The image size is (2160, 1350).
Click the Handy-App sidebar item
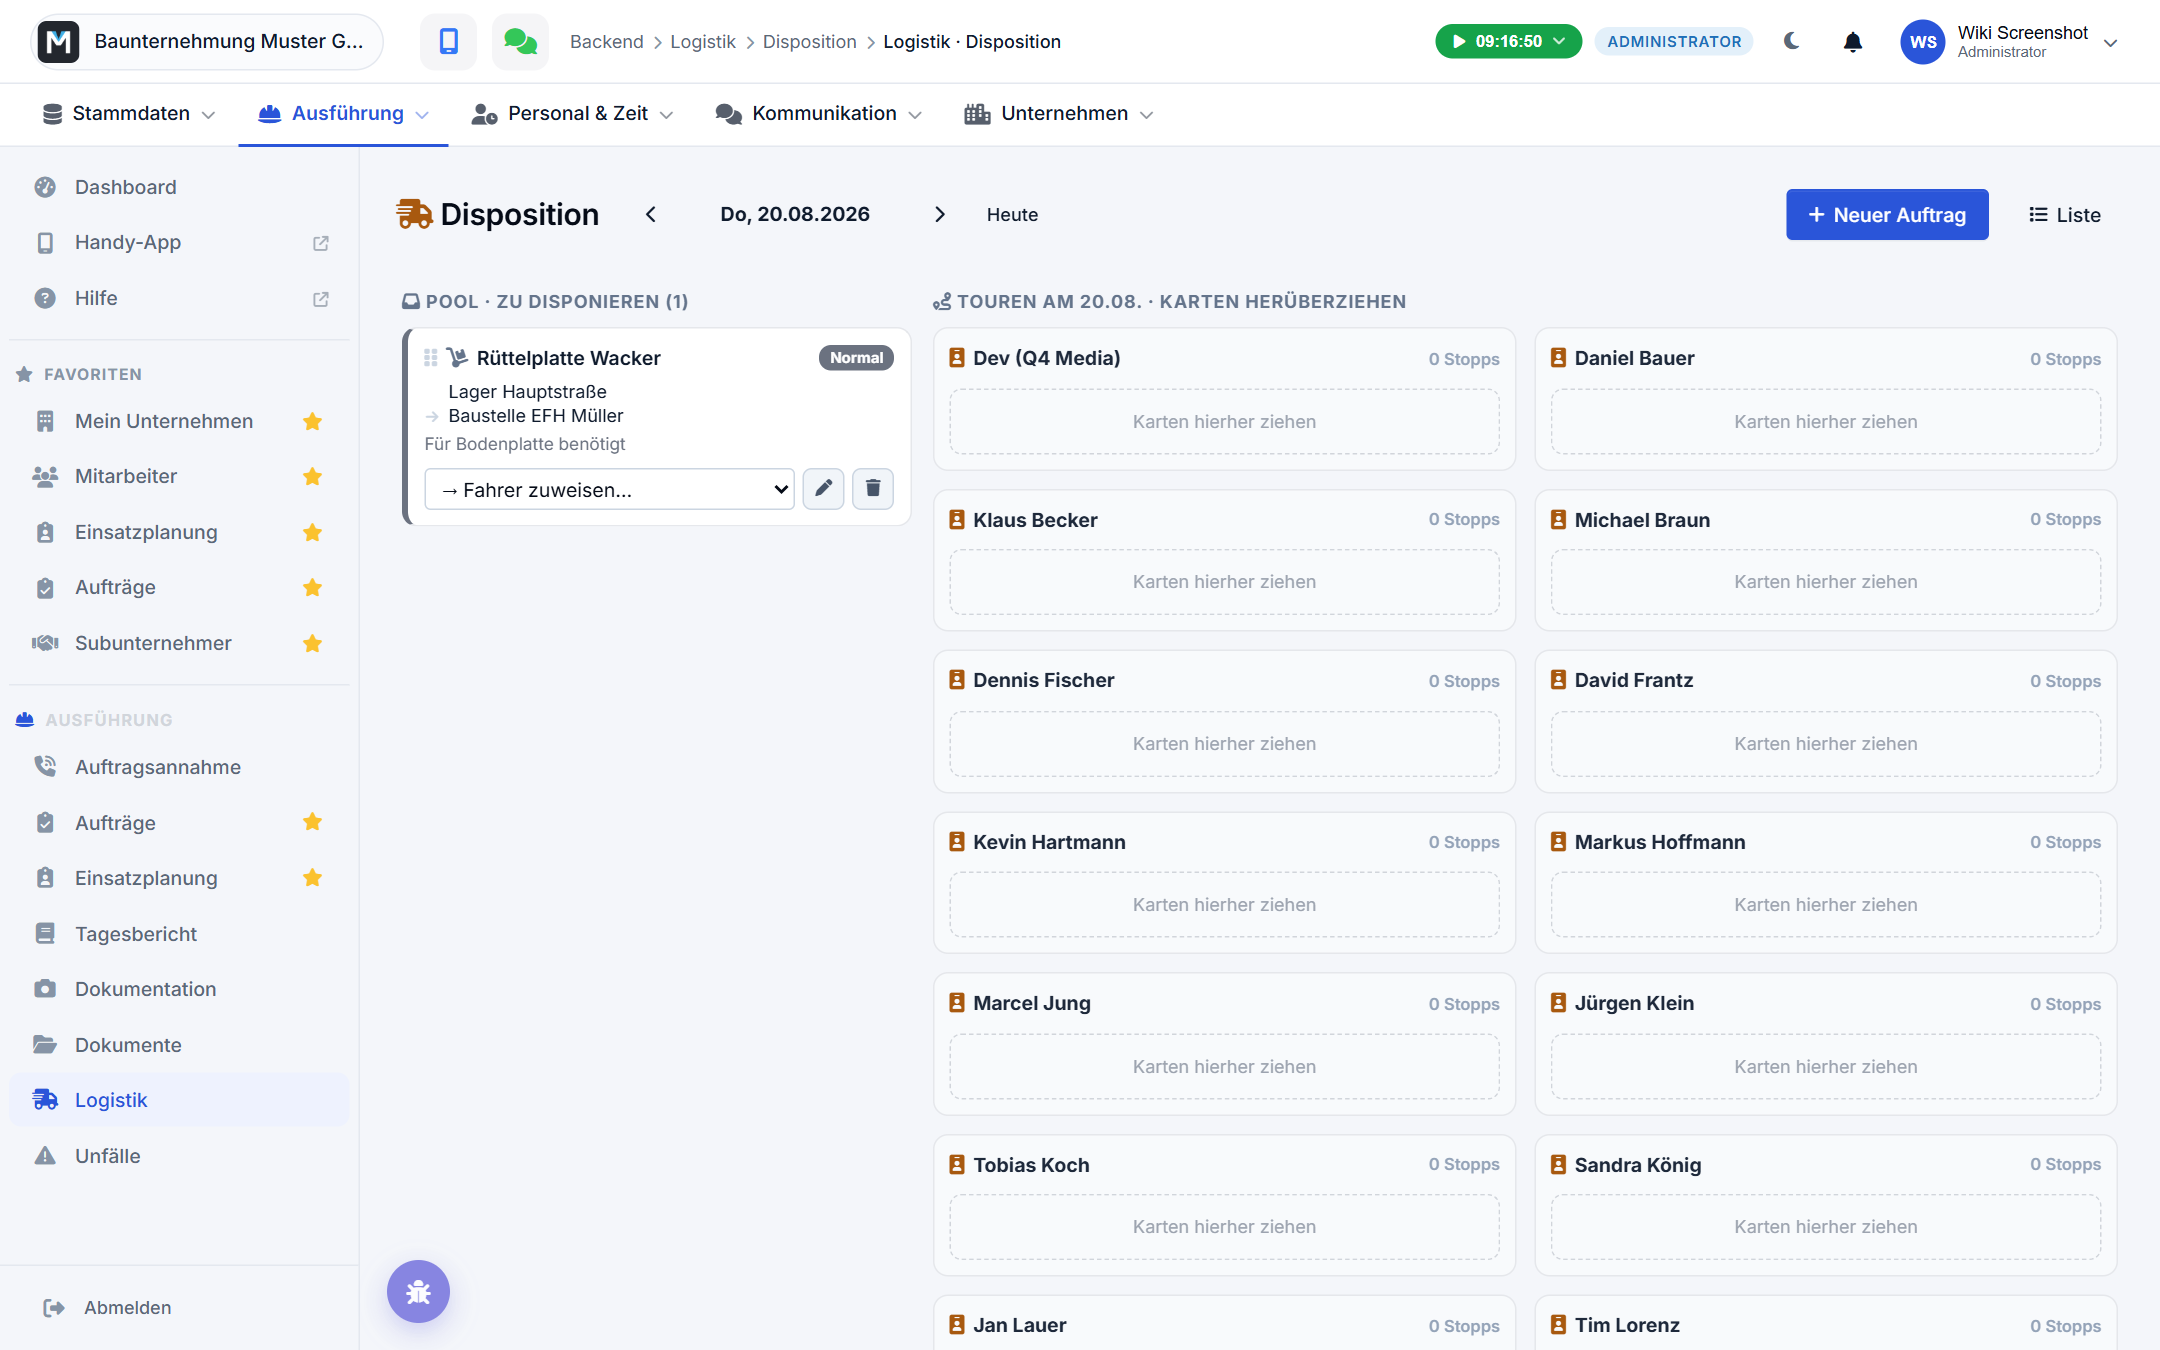[179, 243]
